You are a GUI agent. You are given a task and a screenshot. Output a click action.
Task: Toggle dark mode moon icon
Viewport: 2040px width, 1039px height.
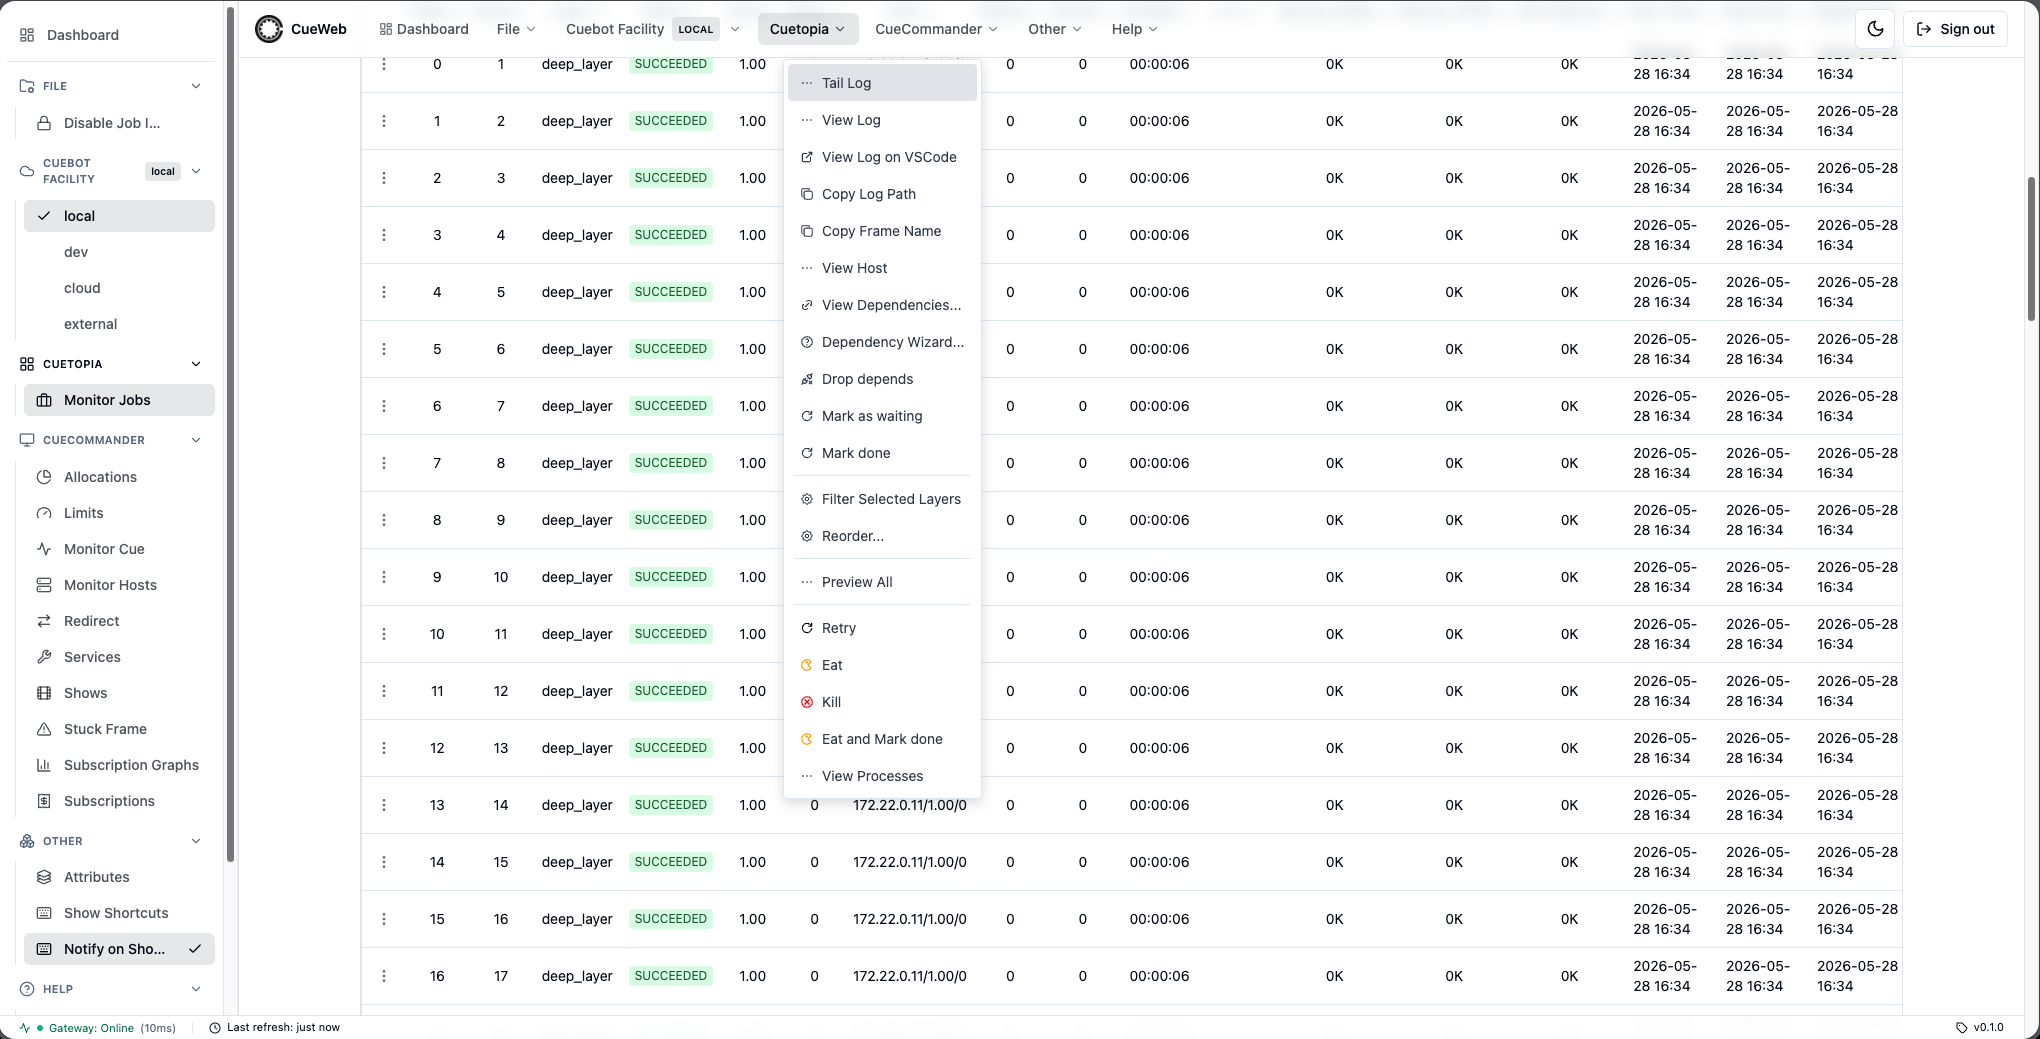coord(1875,29)
